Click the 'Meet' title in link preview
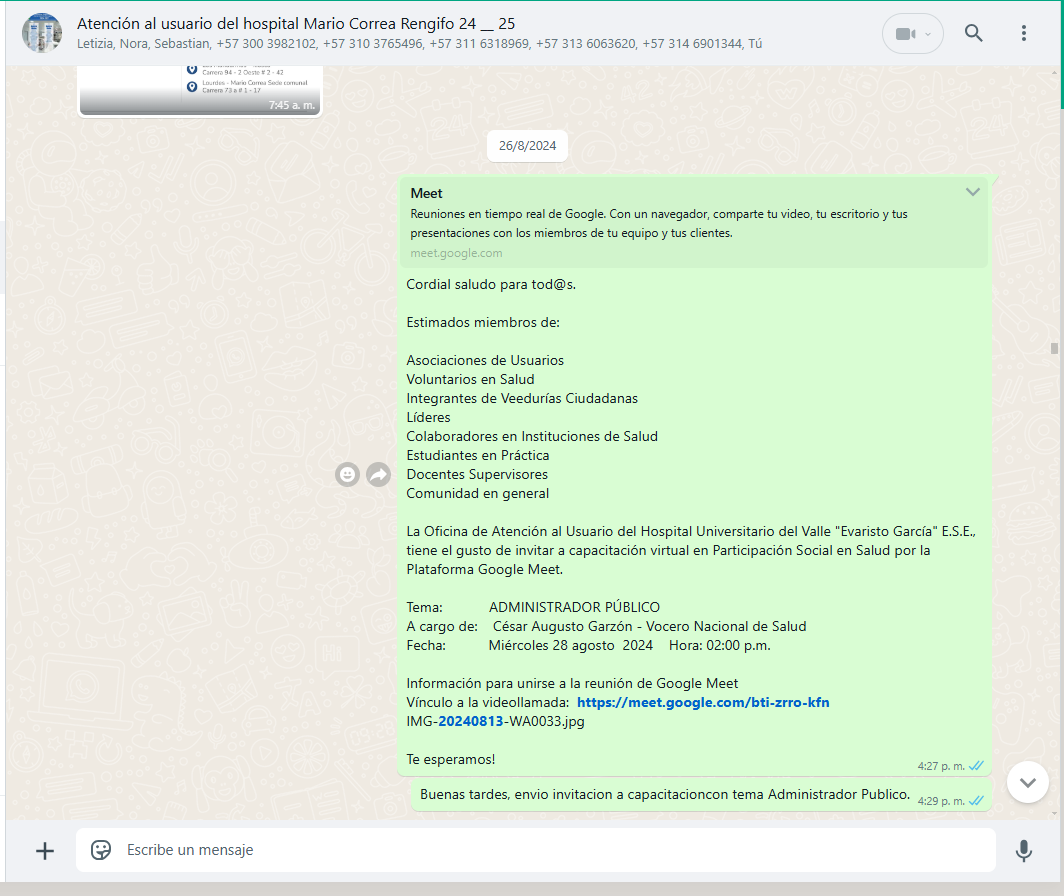The image size is (1064, 896). coord(426,193)
